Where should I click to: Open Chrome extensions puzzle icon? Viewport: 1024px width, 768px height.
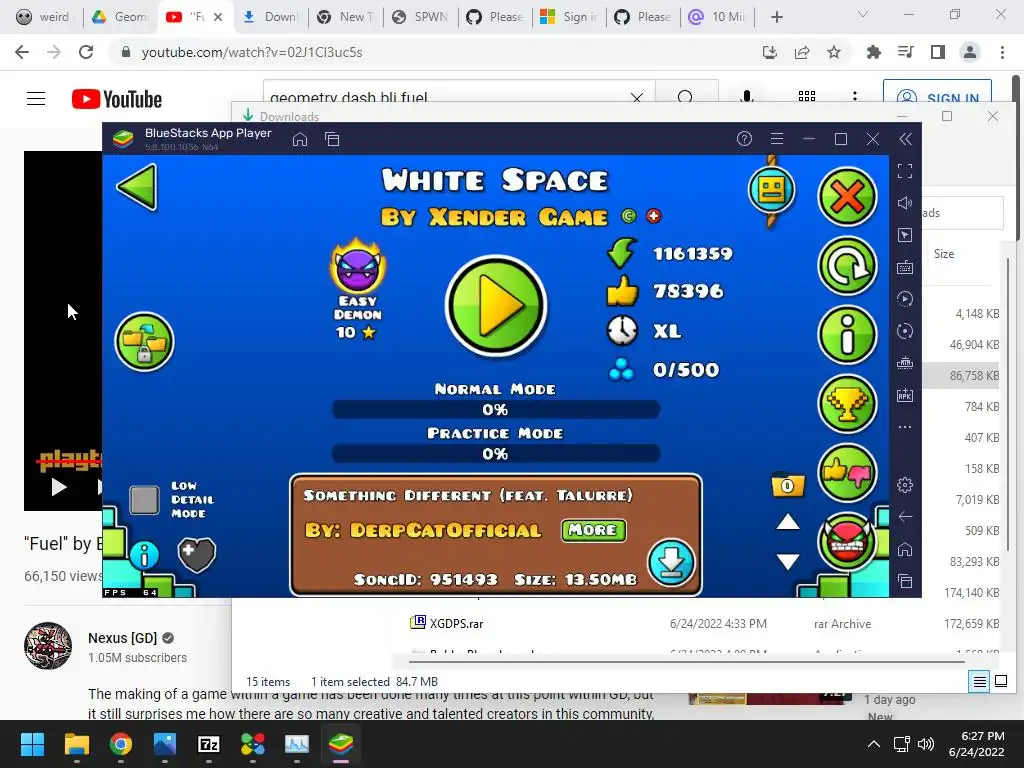coord(874,52)
